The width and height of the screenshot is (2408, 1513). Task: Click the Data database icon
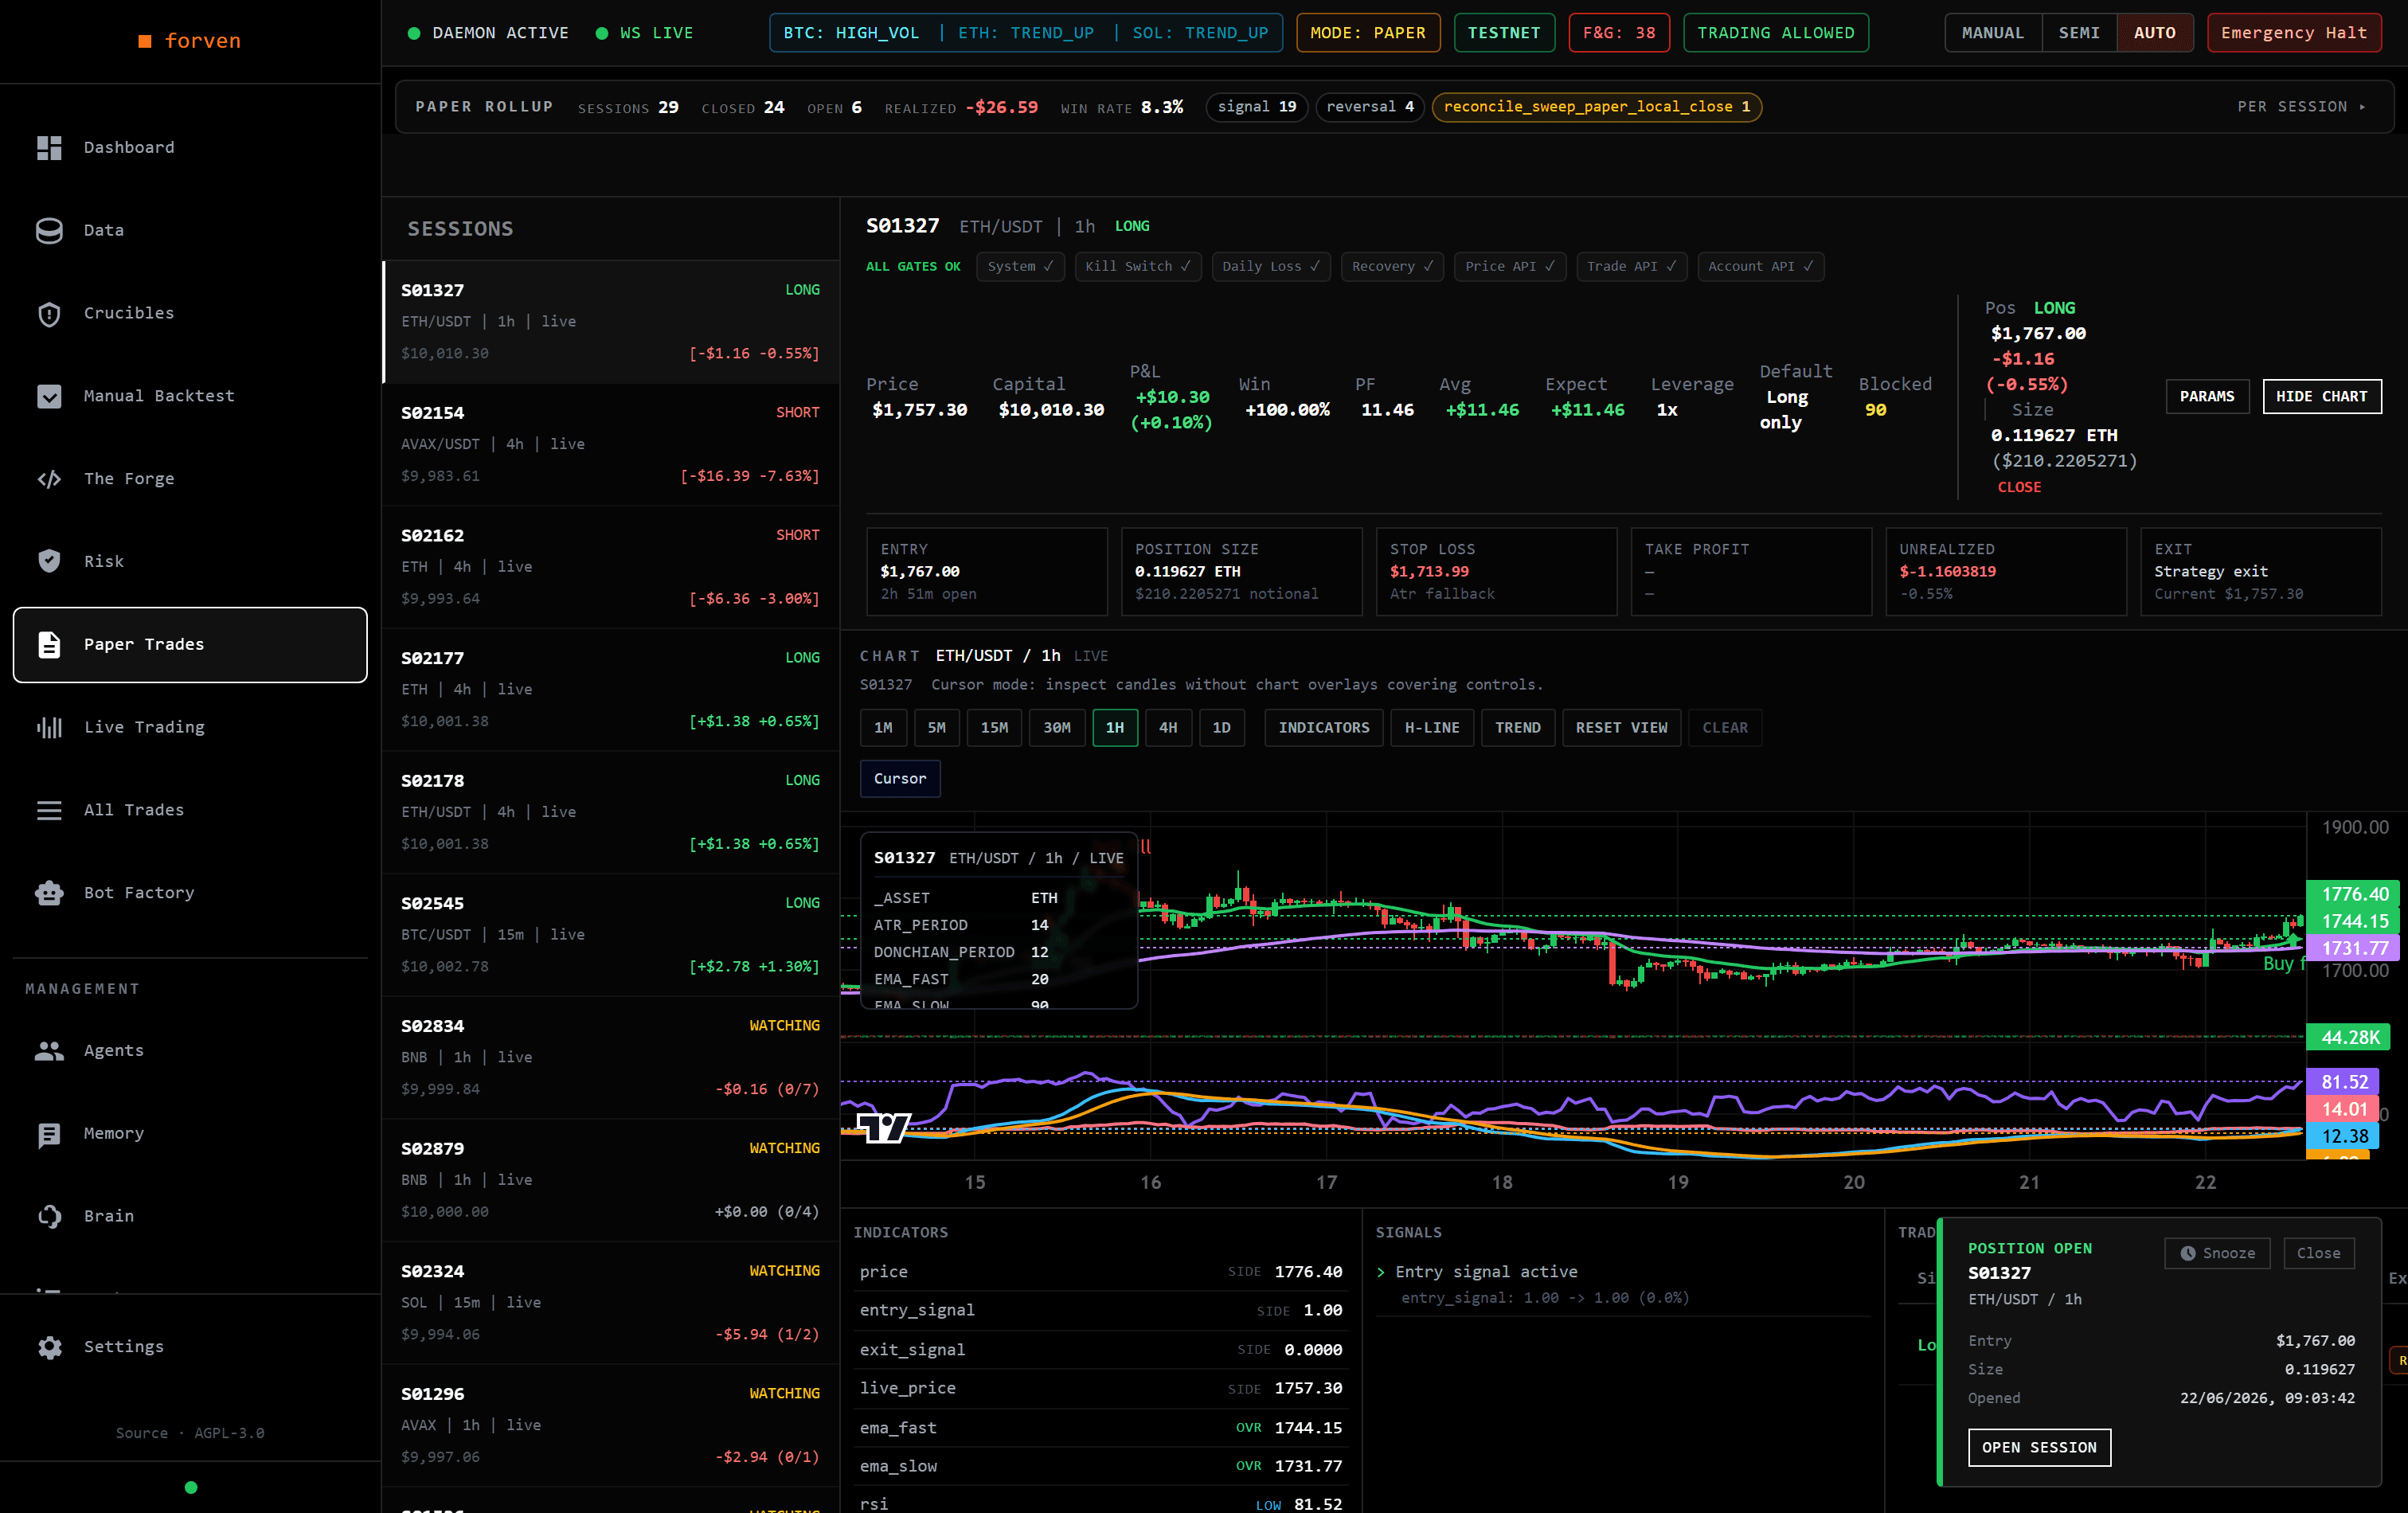point(49,230)
